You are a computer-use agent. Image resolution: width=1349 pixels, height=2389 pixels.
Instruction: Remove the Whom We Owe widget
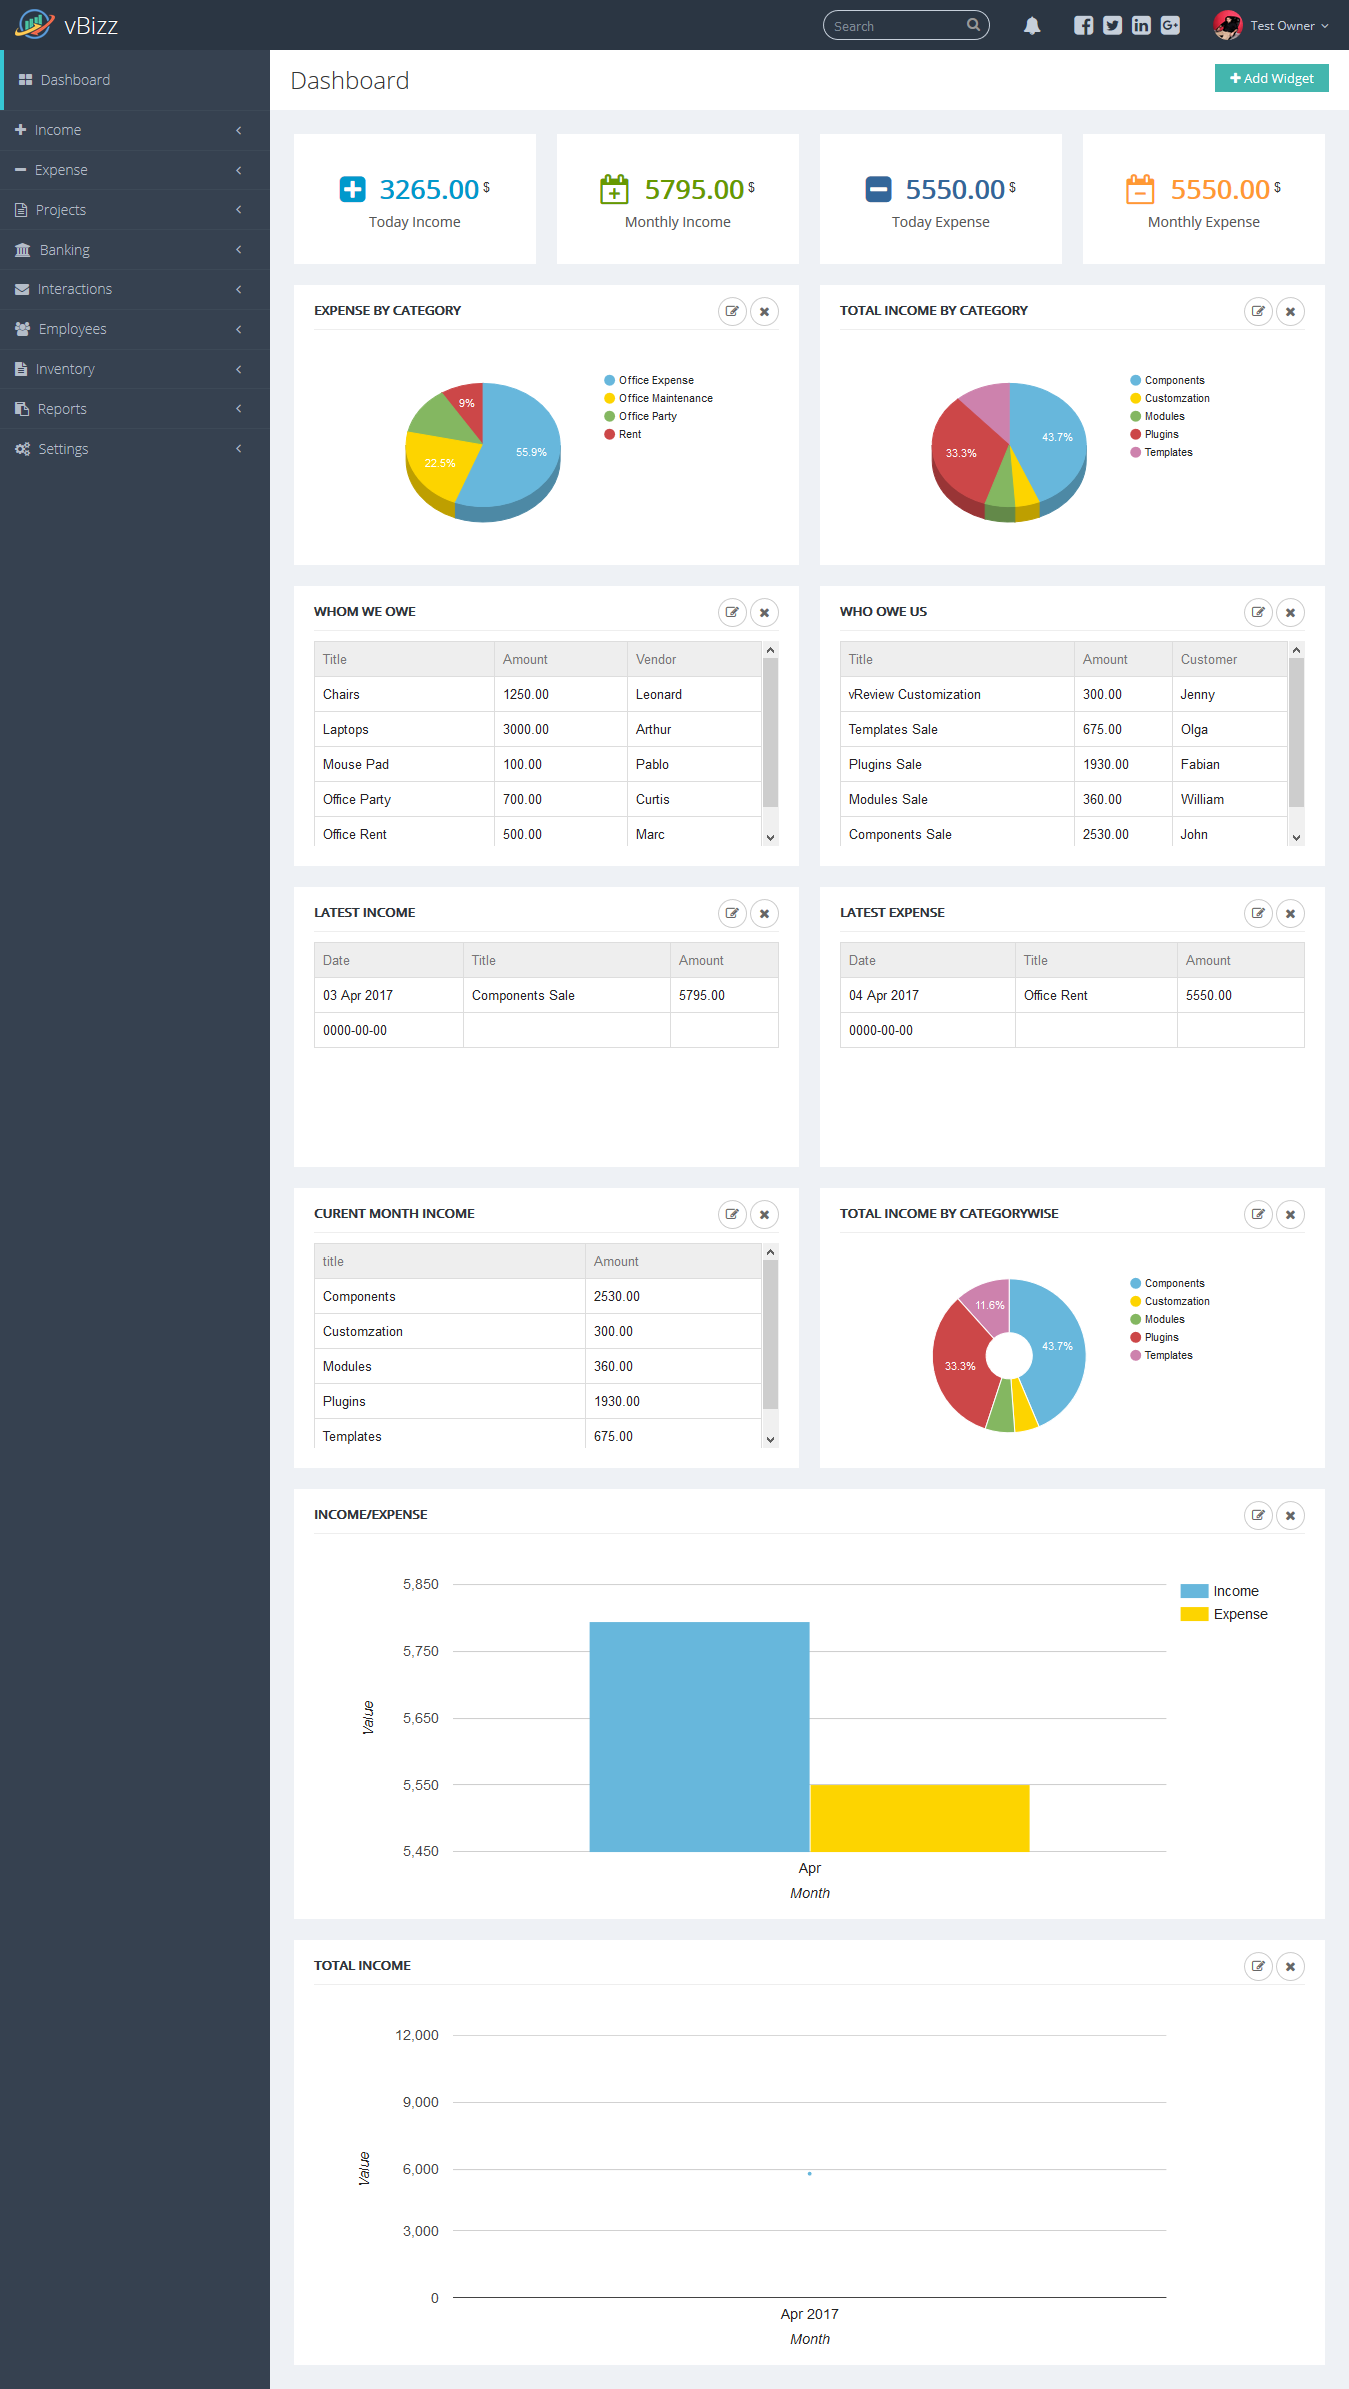click(x=764, y=612)
